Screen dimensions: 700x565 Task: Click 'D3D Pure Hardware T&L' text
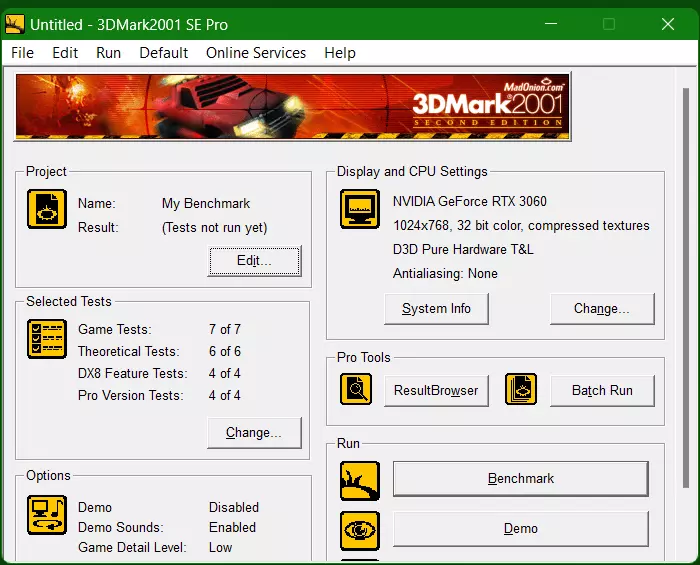pos(463,249)
